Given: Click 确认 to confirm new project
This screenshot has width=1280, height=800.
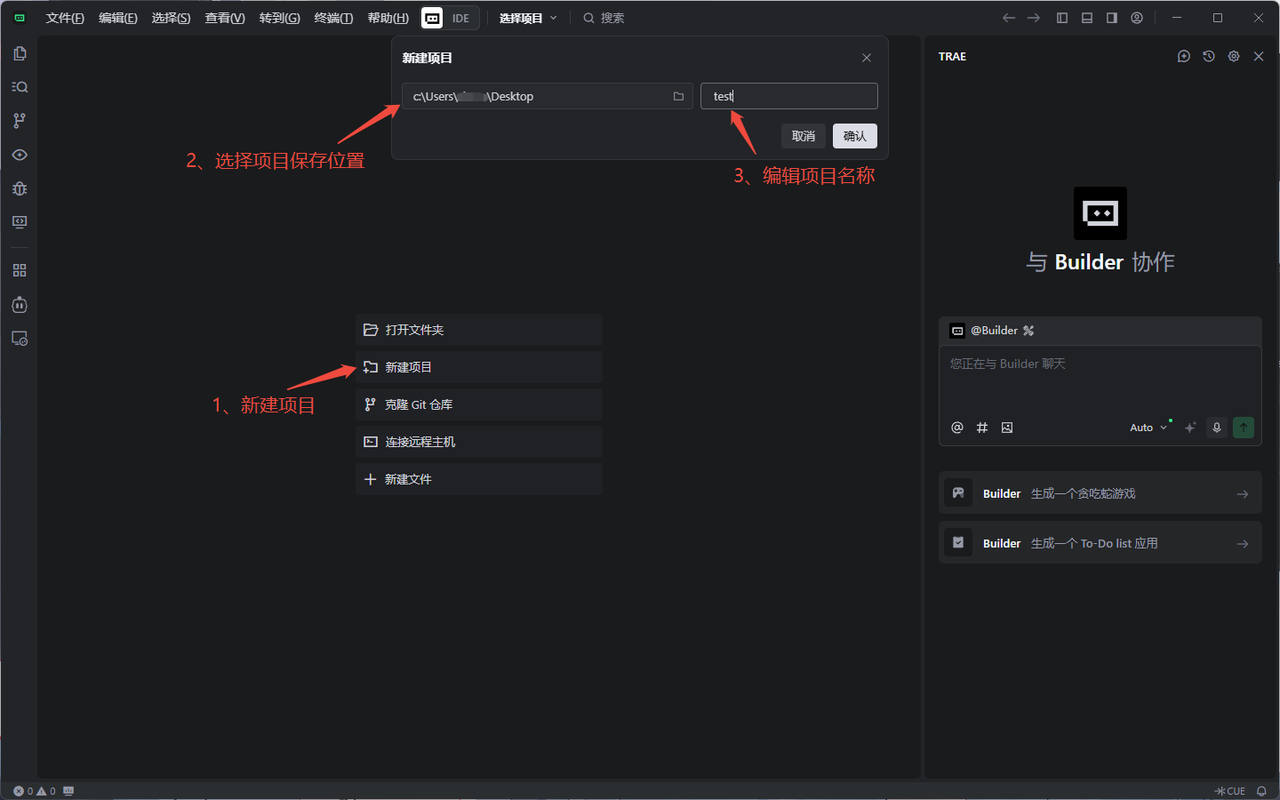Looking at the screenshot, I should (855, 136).
